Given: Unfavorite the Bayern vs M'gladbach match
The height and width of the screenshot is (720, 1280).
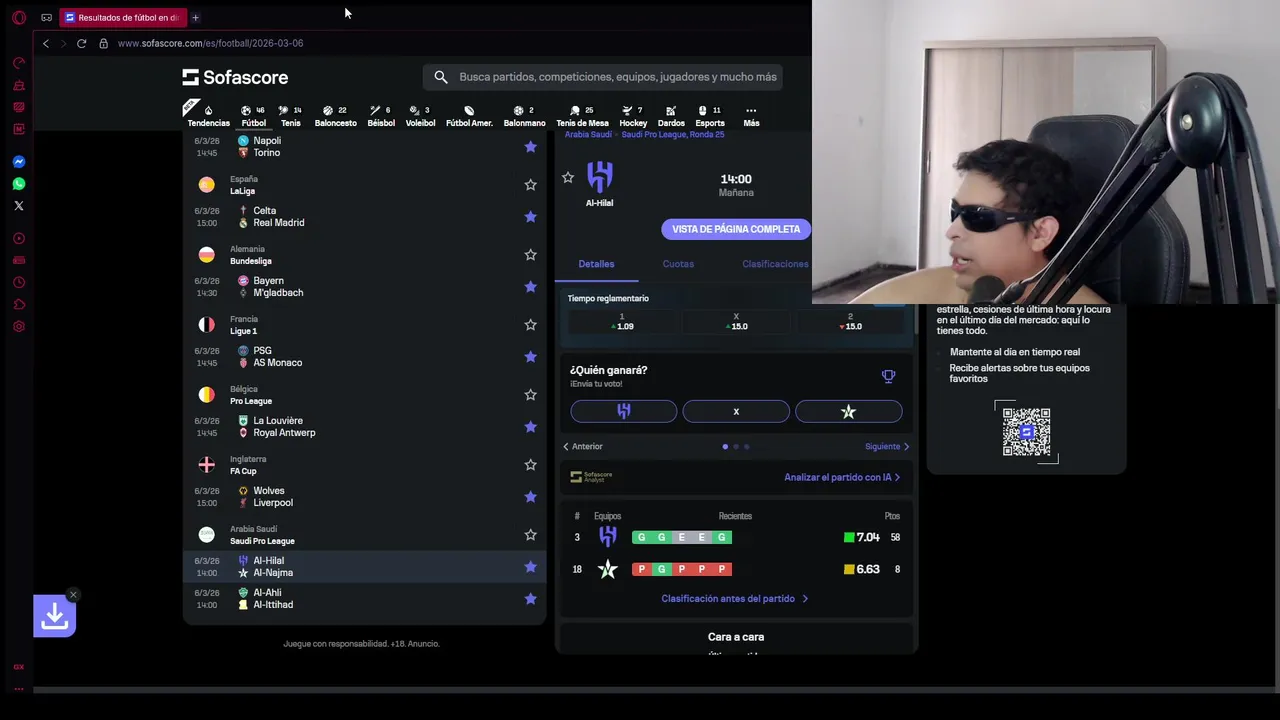Looking at the screenshot, I should pyautogui.click(x=531, y=286).
